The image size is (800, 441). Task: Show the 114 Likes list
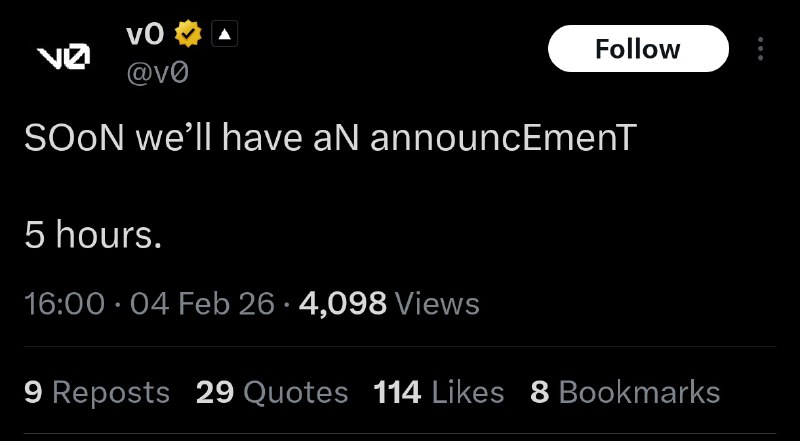pos(438,392)
